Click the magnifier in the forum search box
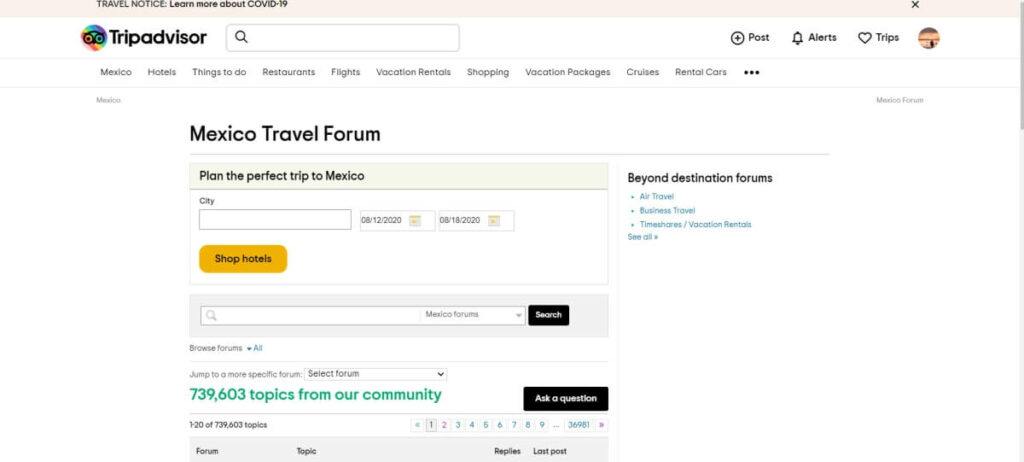1024x462 pixels. [x=211, y=316]
